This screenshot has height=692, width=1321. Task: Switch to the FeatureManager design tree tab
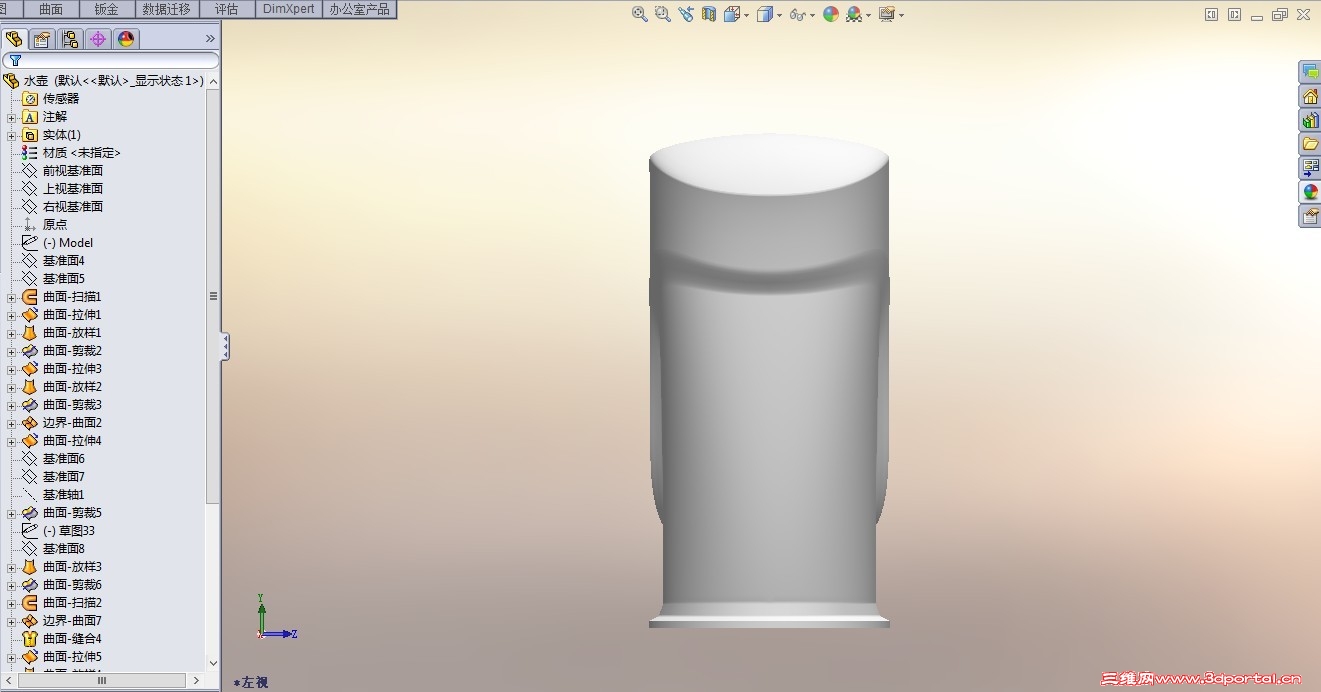[14, 39]
